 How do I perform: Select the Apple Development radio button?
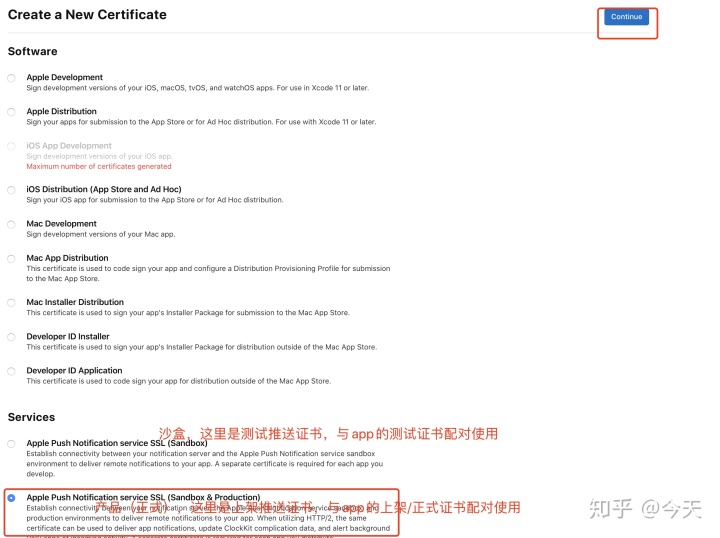(11, 78)
